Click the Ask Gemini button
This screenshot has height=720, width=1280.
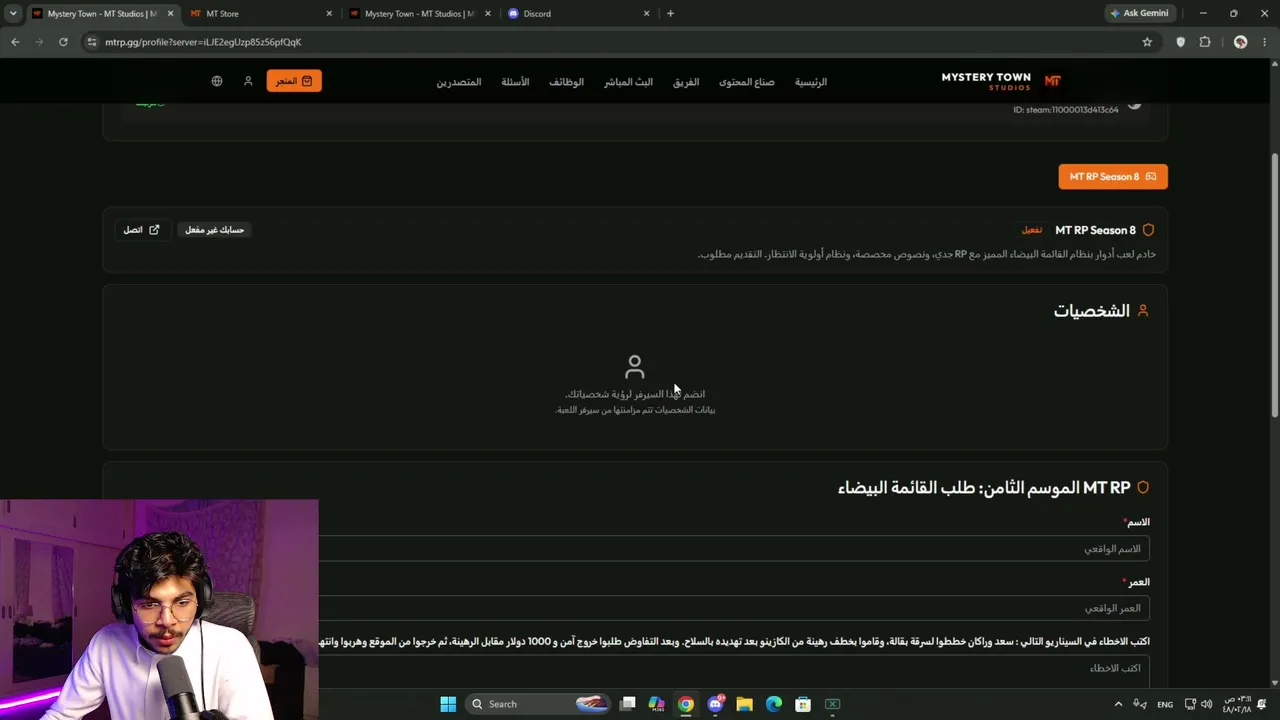pos(1139,14)
